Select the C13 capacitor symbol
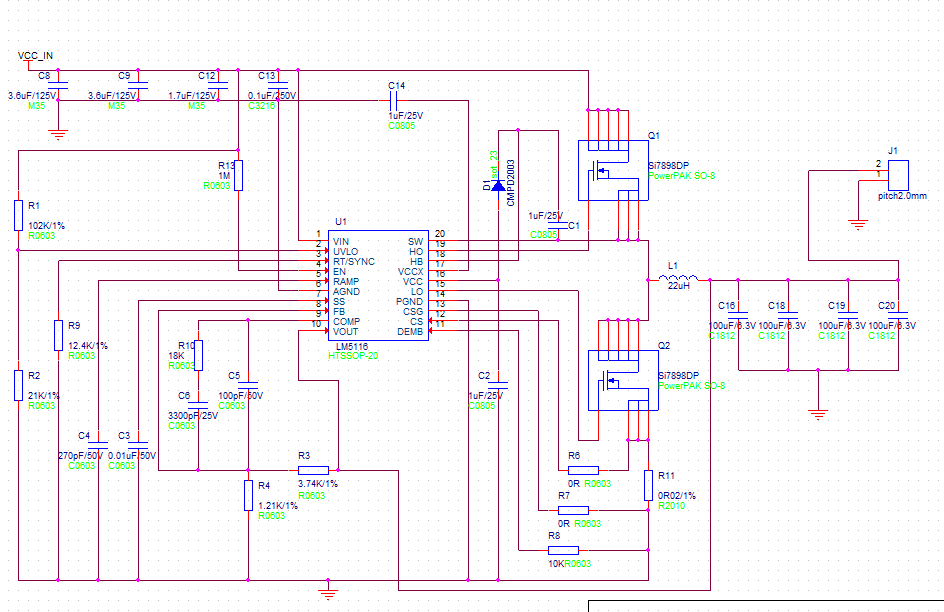The width and height of the screenshot is (944, 612). tap(278, 85)
